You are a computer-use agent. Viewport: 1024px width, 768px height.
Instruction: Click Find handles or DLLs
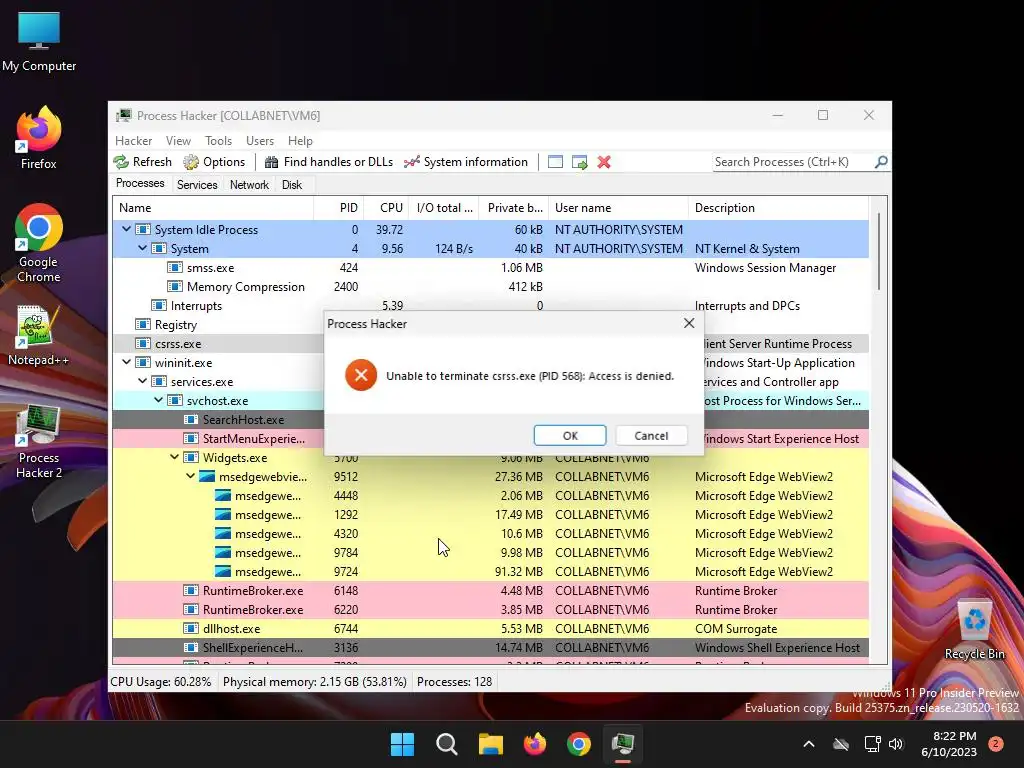coord(329,162)
